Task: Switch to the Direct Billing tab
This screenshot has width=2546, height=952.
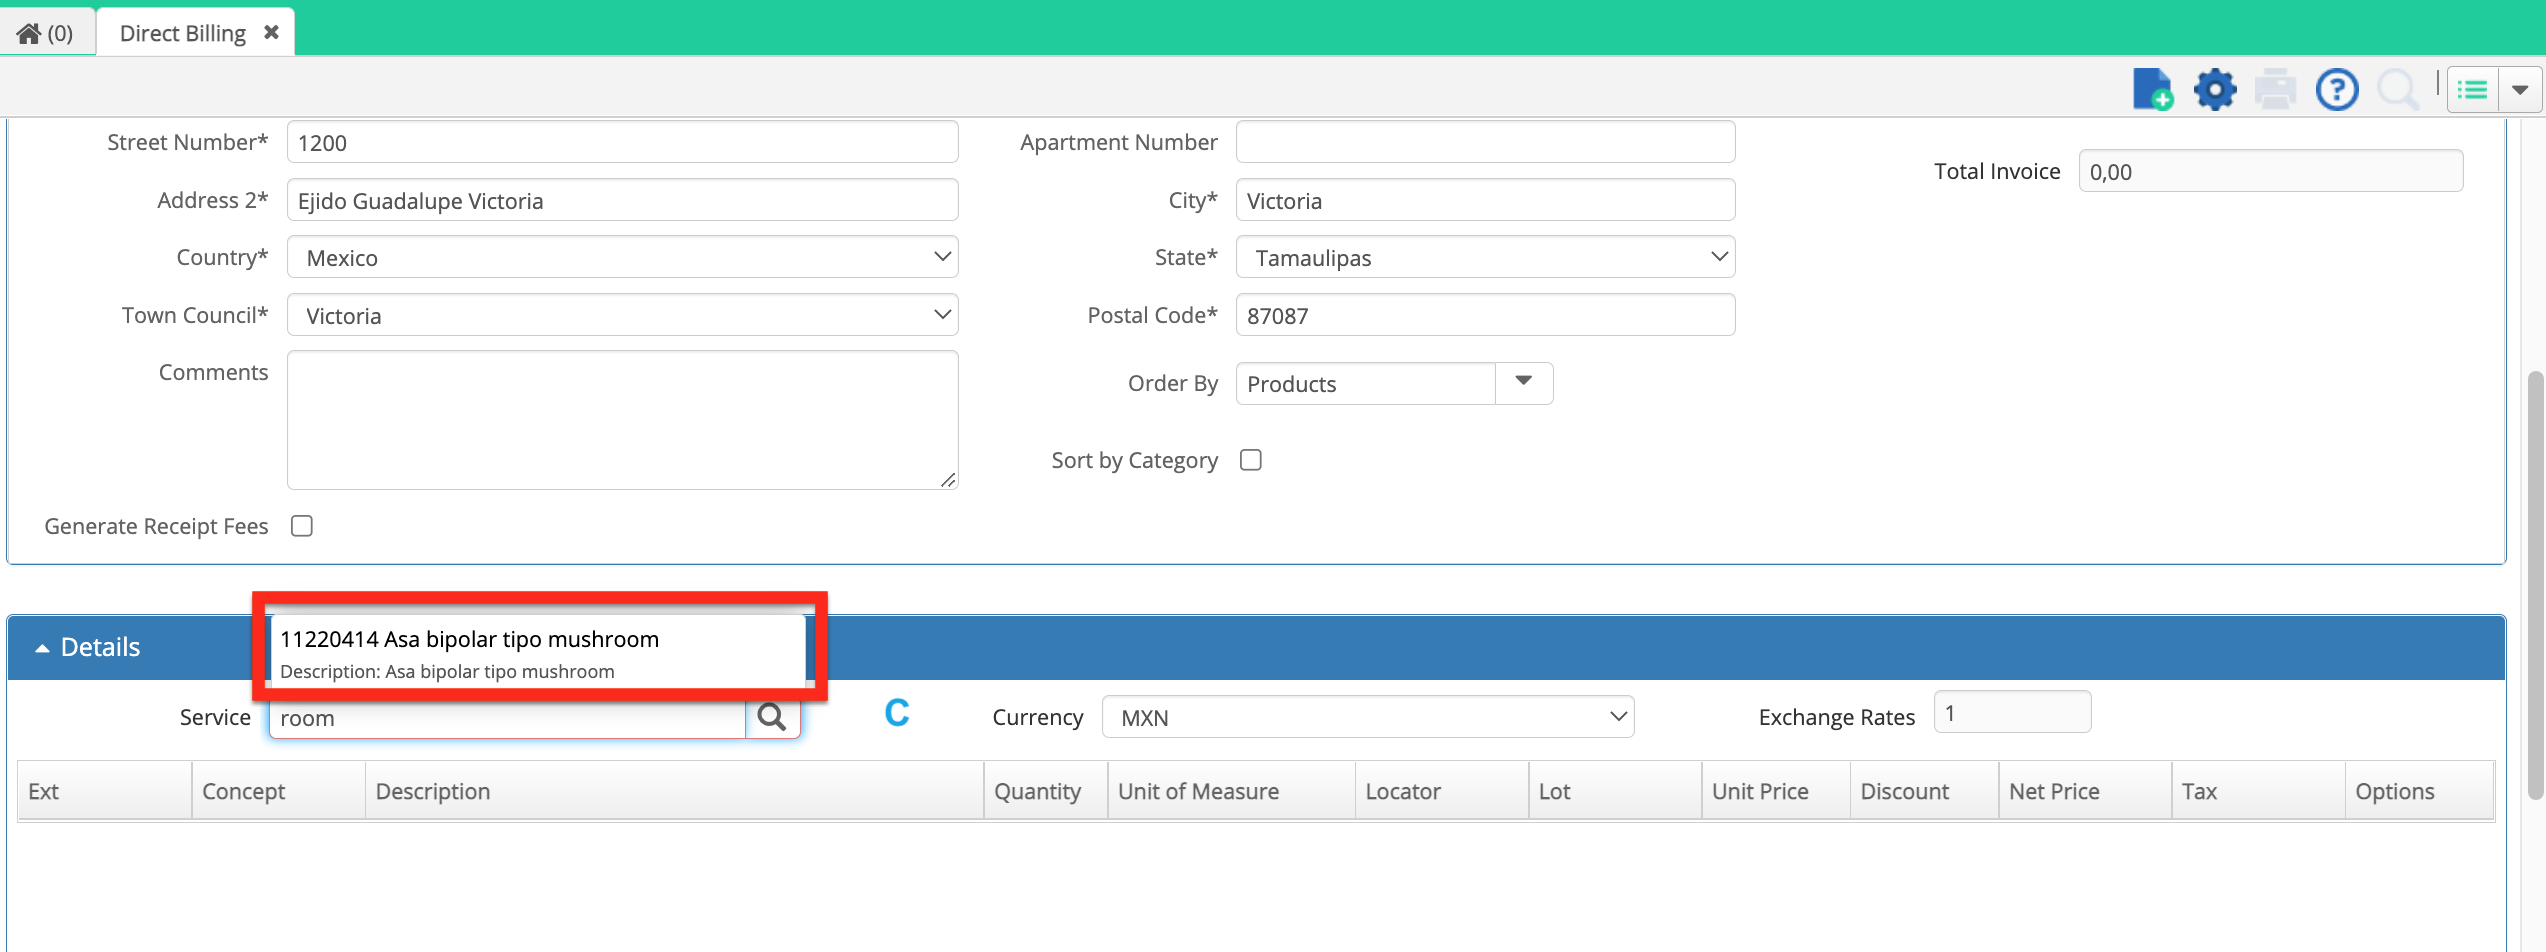Action: click(182, 33)
